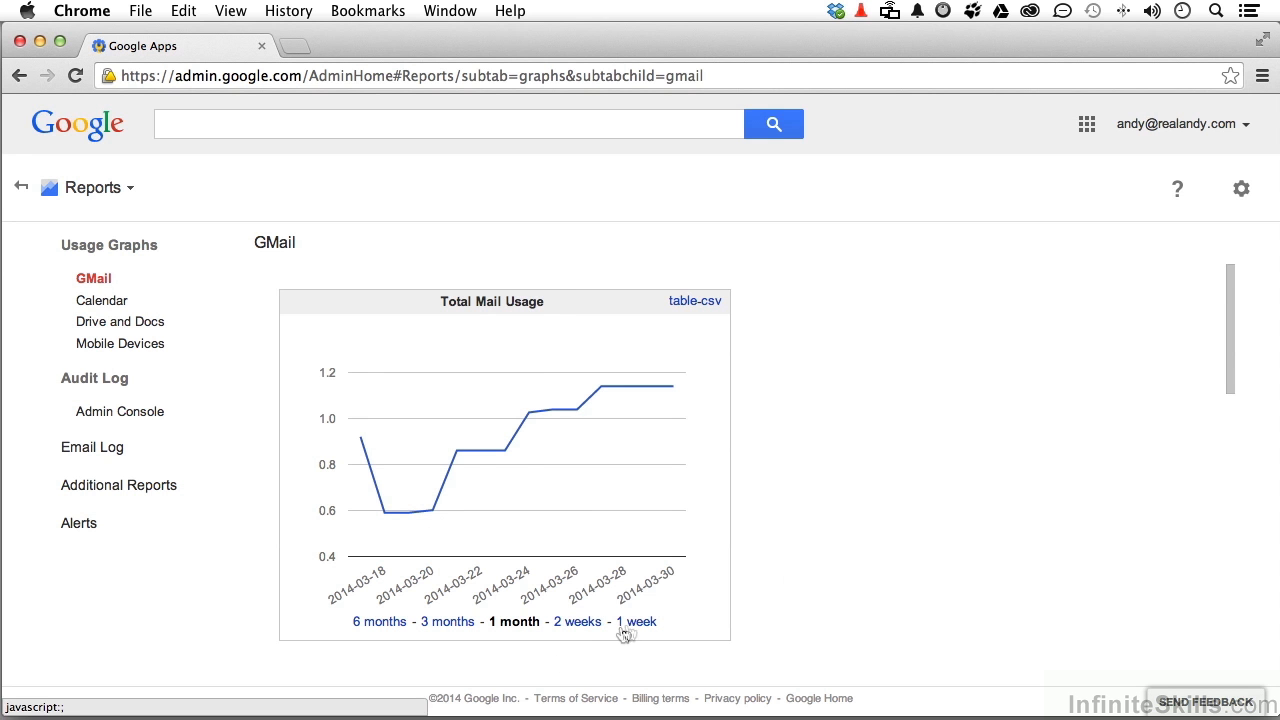Select Calendar under Usage Graphs
Viewport: 1280px width, 720px height.
pos(101,300)
